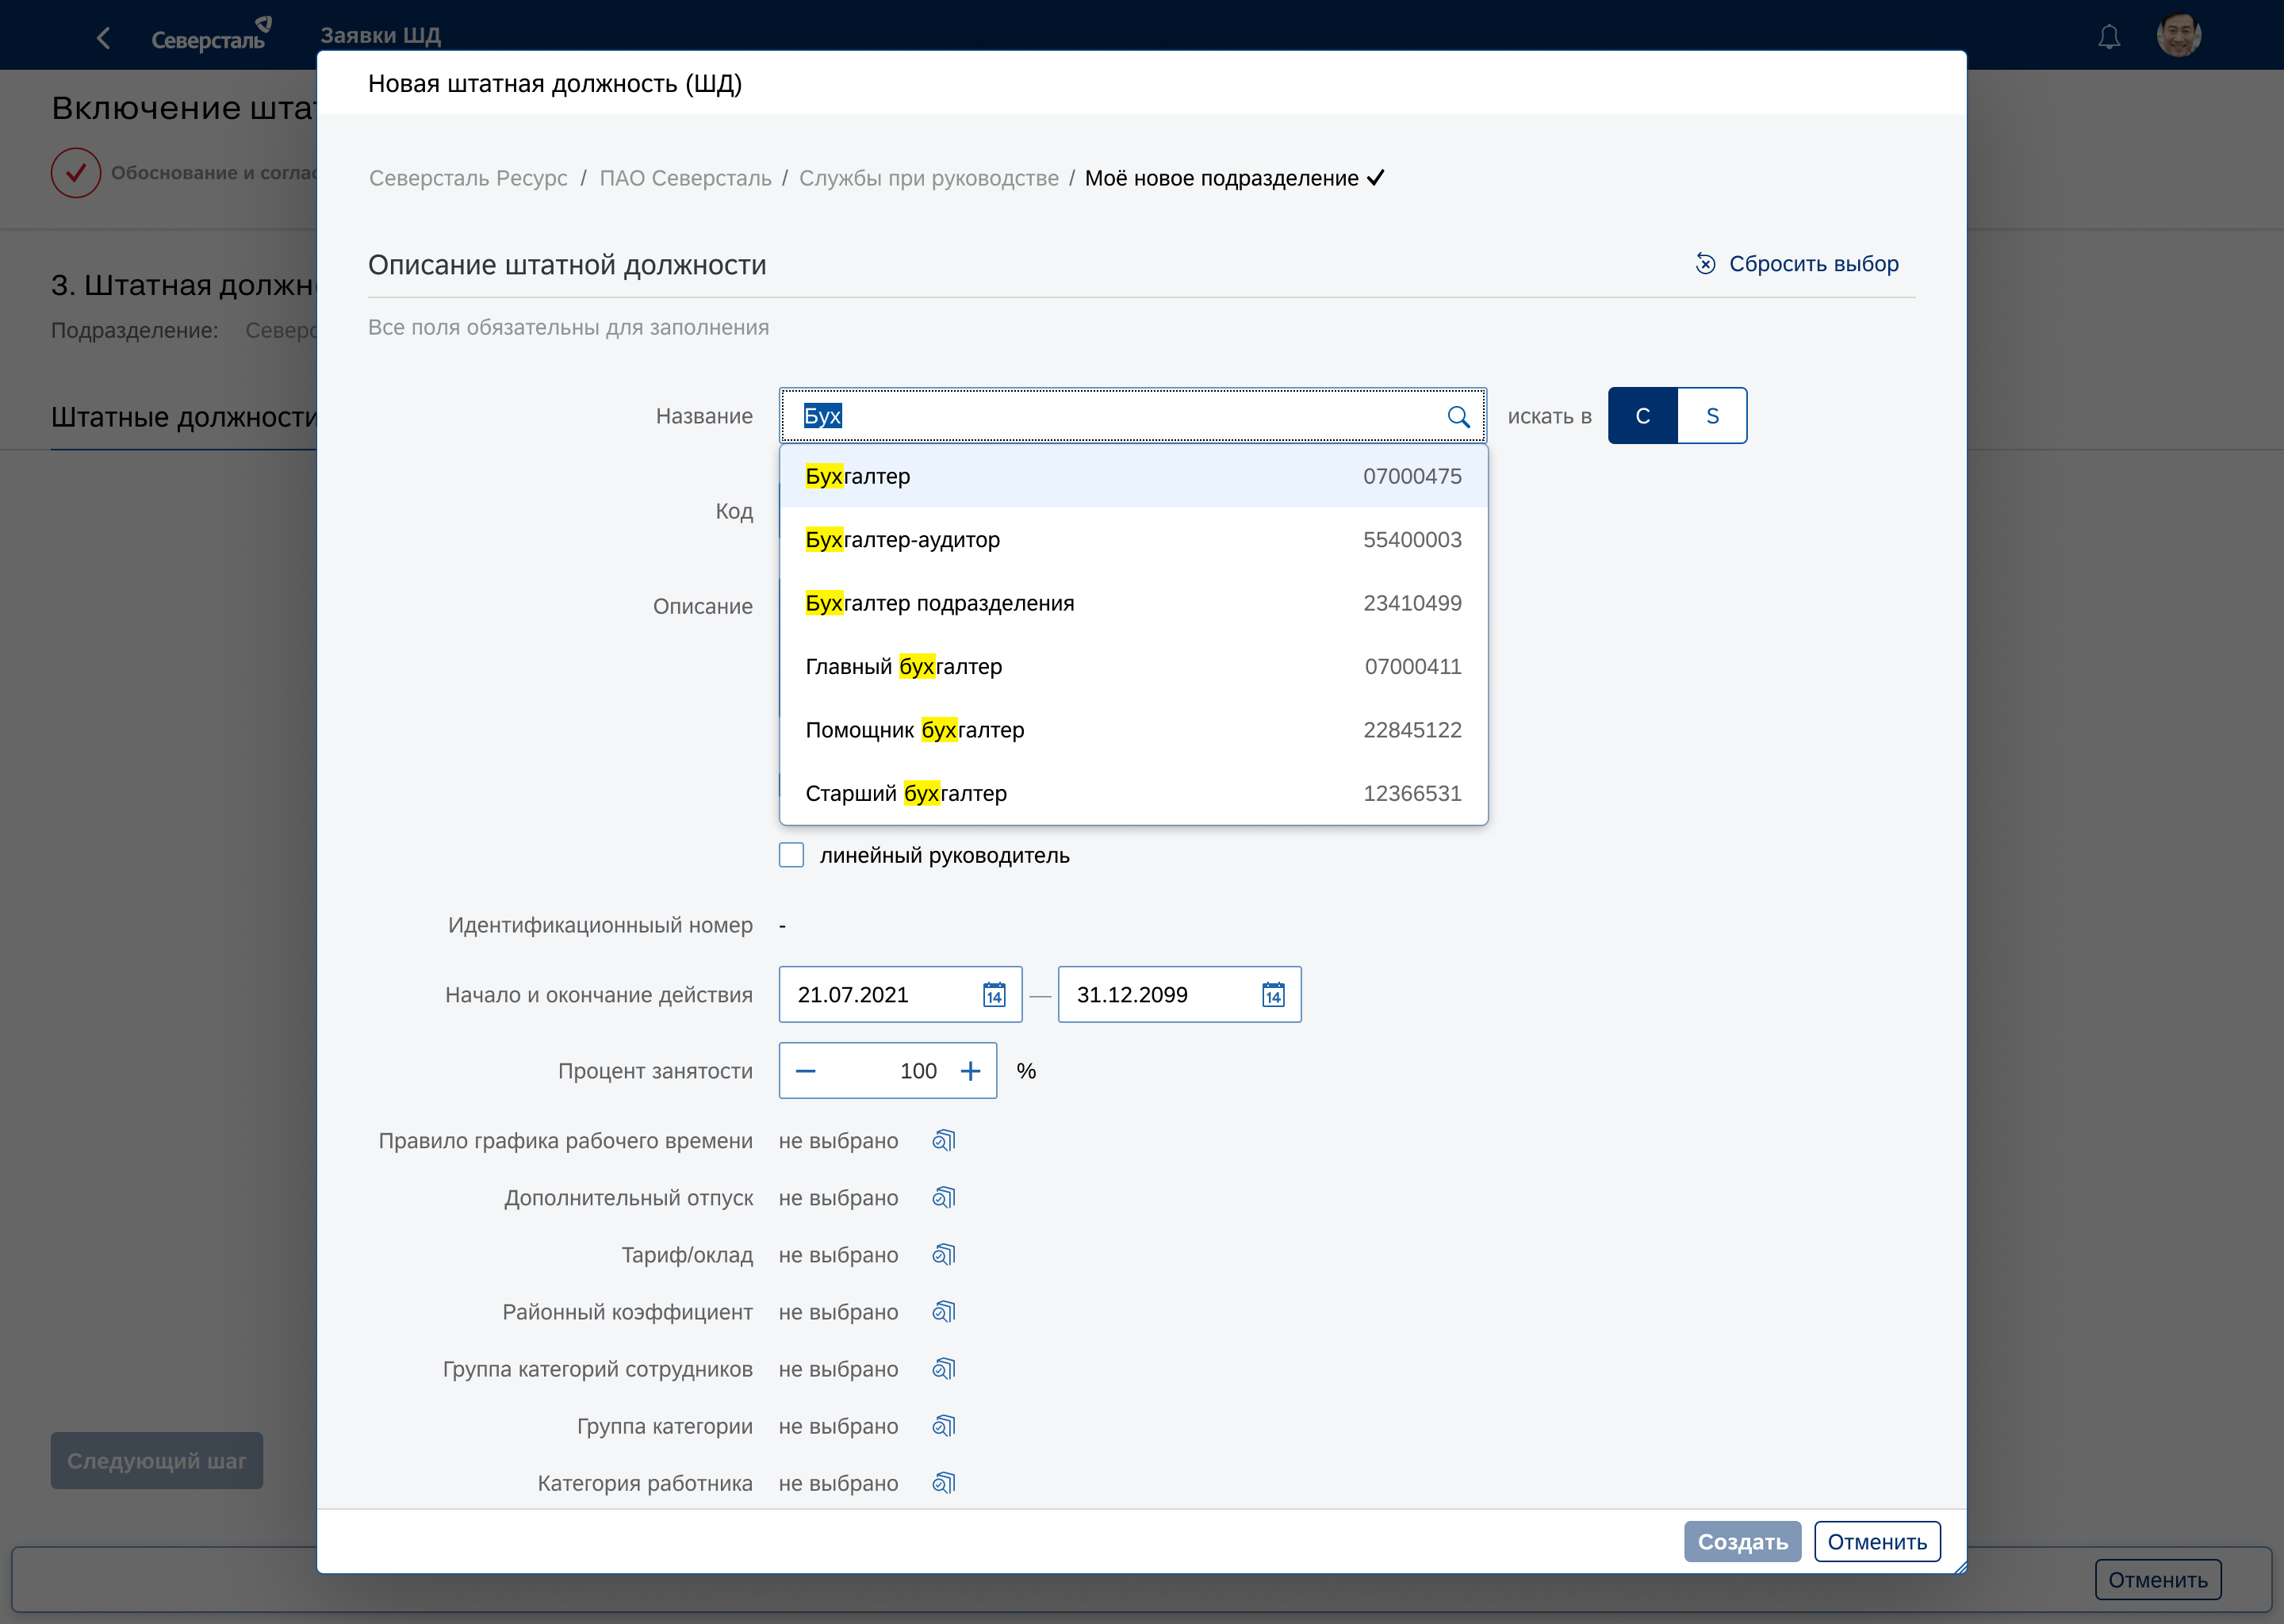The image size is (2284, 1624).
Task: Click the Заявки ШД header title
Action: pos(380,35)
